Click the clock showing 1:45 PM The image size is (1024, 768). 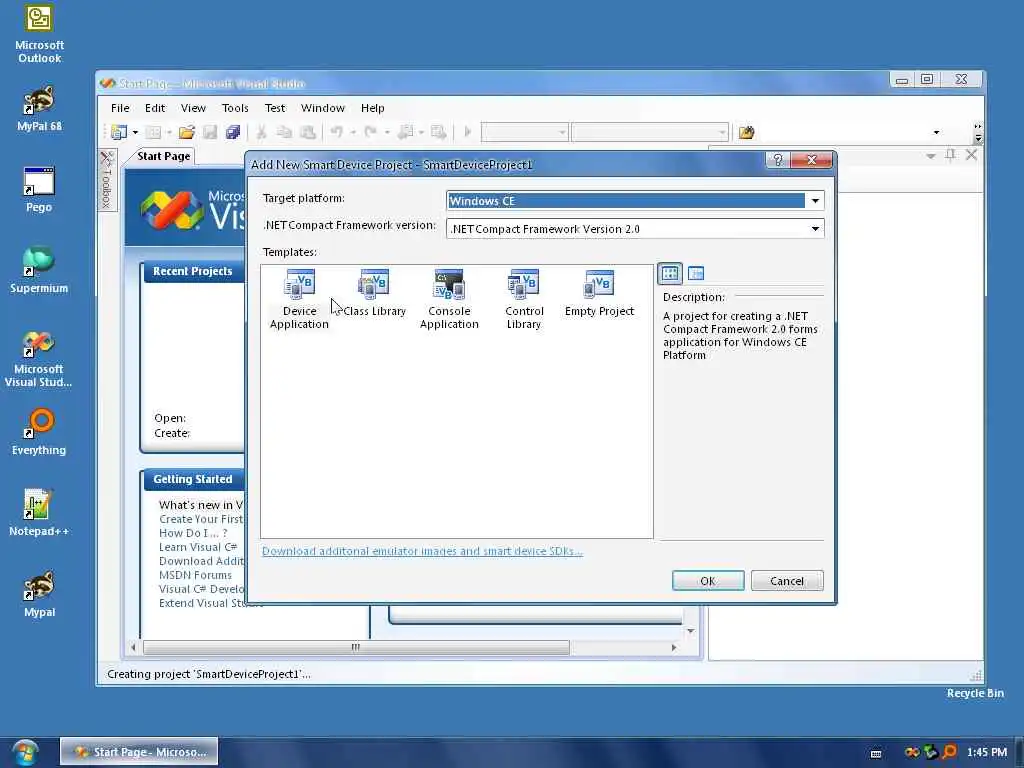(987, 752)
